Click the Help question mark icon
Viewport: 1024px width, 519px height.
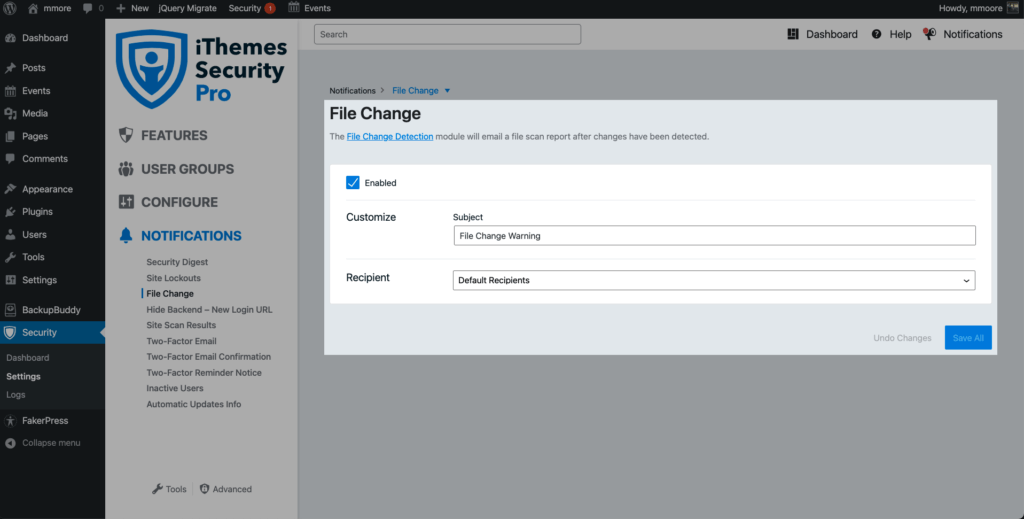[x=876, y=34]
